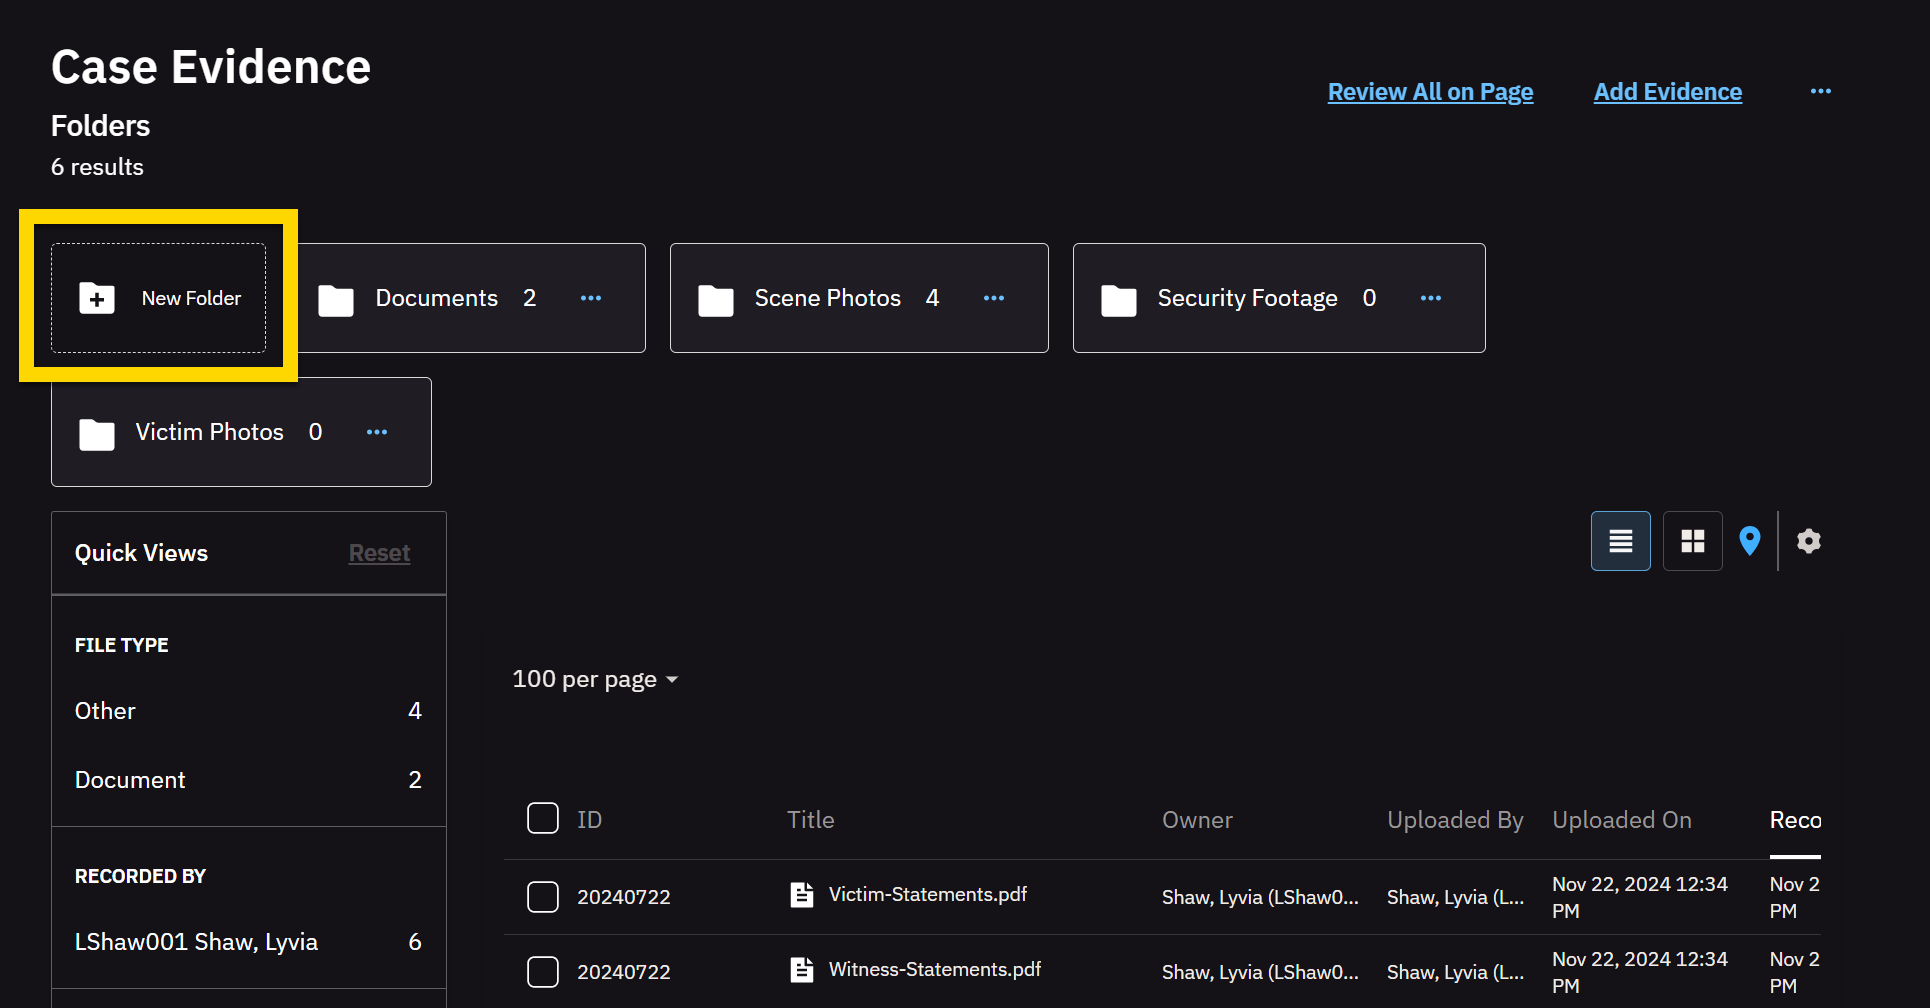Viewport: 1930px width, 1008px height.
Task: Sort by Uploaded On column header
Action: tap(1621, 820)
